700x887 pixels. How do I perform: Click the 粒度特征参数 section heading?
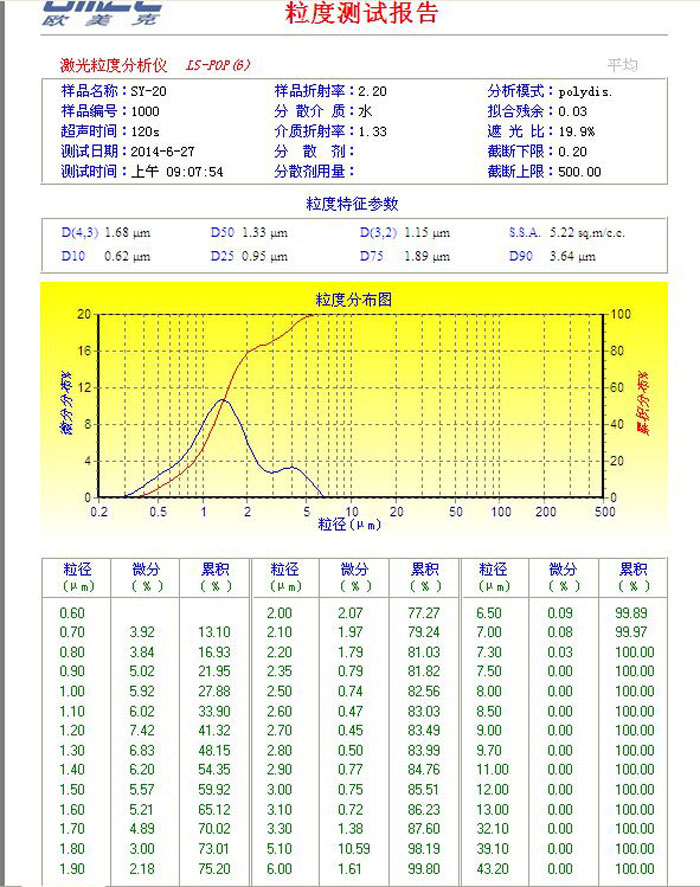click(352, 204)
